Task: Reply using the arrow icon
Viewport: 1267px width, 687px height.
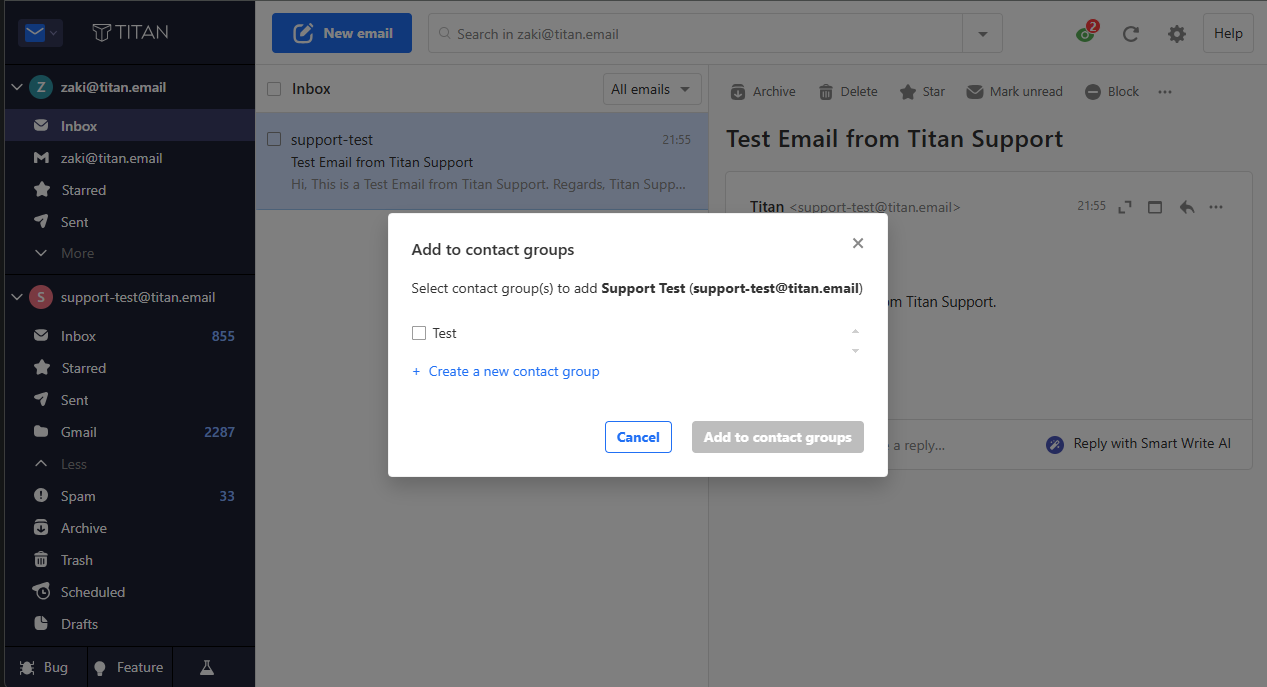Action: [1187, 207]
